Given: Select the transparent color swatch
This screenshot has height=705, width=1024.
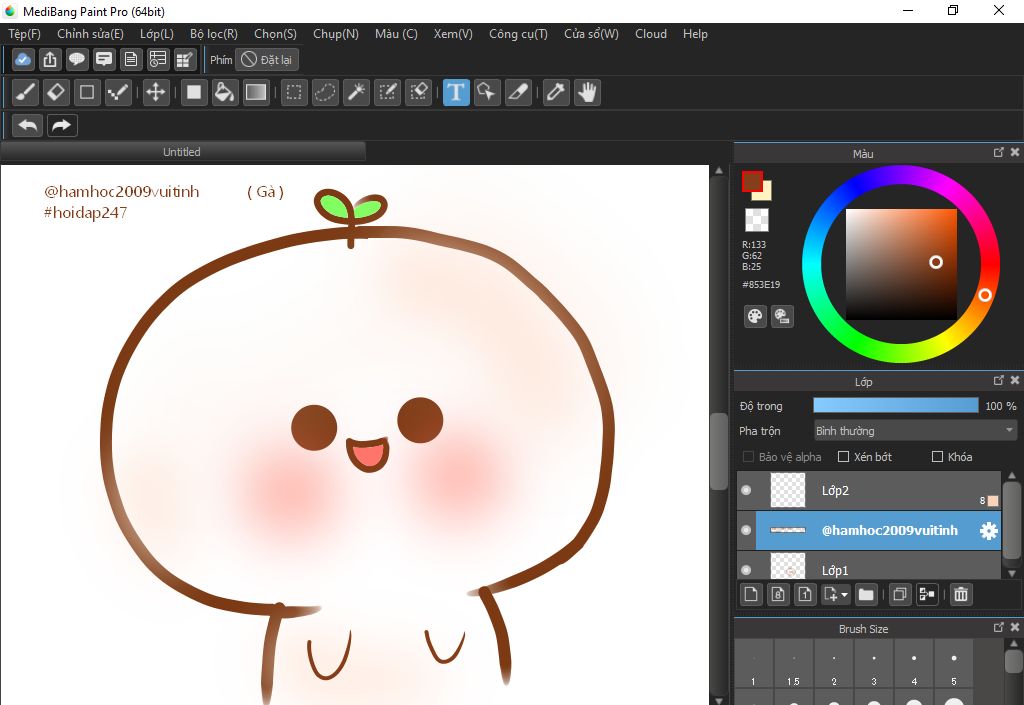Looking at the screenshot, I should [757, 220].
